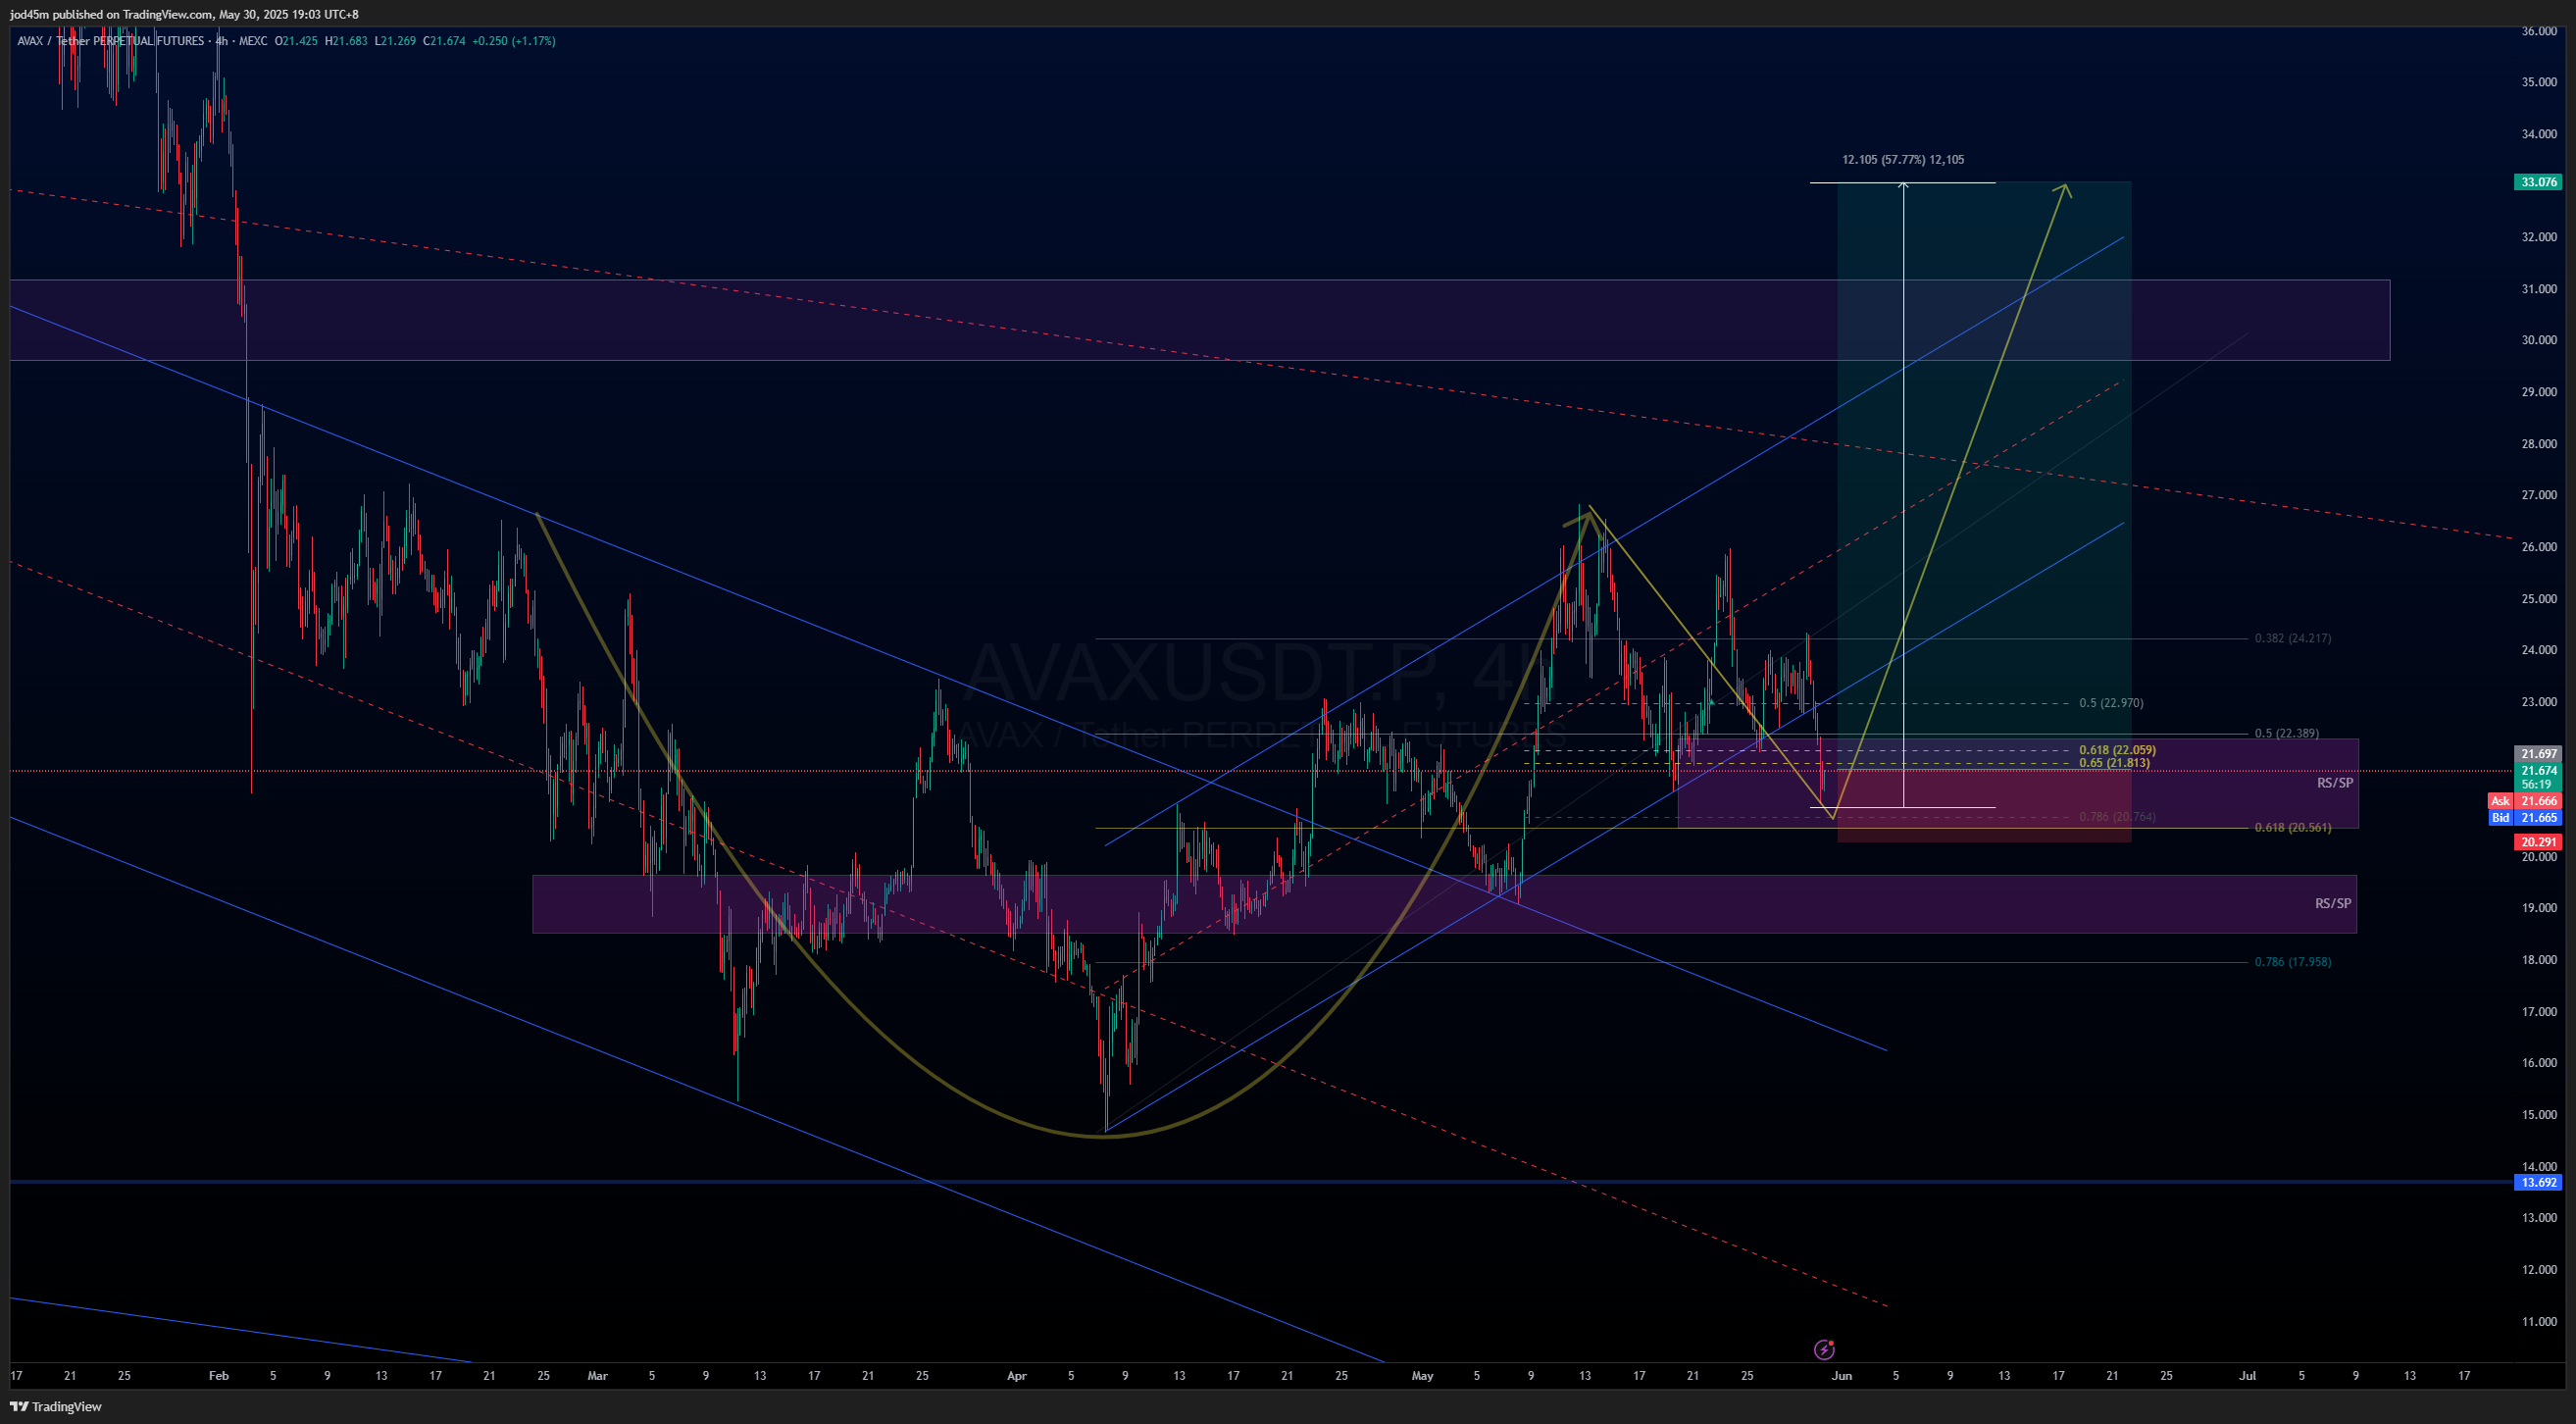Screen dimensions: 2576x1424
Task: Click the AVAX / Tether PERPETUAL FUTURES symbol title
Action: pyautogui.click(x=110, y=41)
